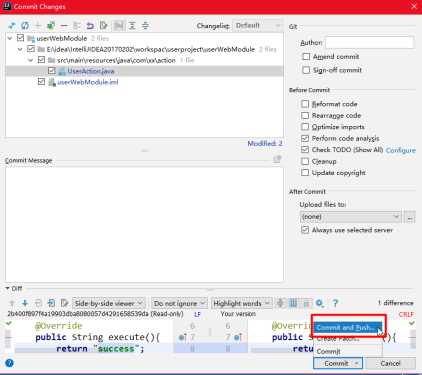Go to previous difference arrow
The image size is (422, 375).
[12, 303]
